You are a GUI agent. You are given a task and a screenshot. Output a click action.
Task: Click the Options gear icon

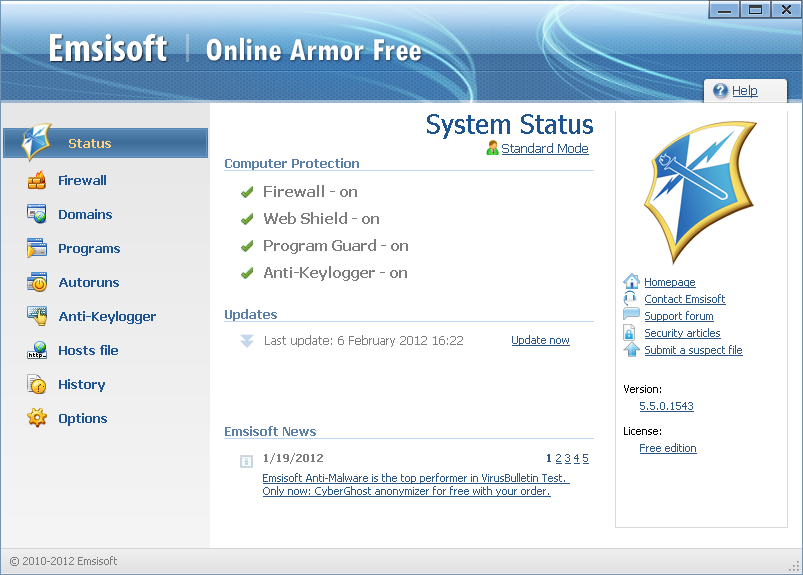tap(37, 418)
